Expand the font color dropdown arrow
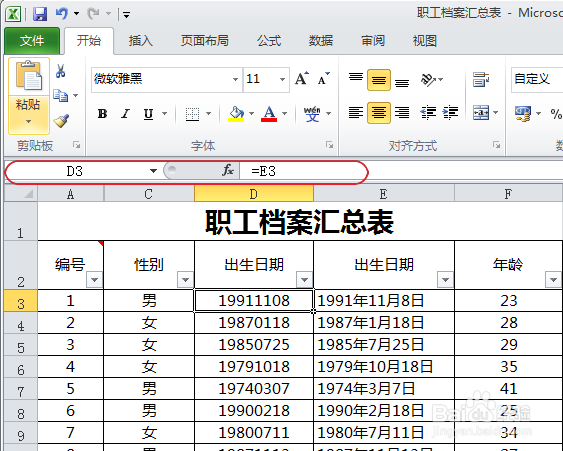This screenshot has width=563, height=451. (x=285, y=114)
